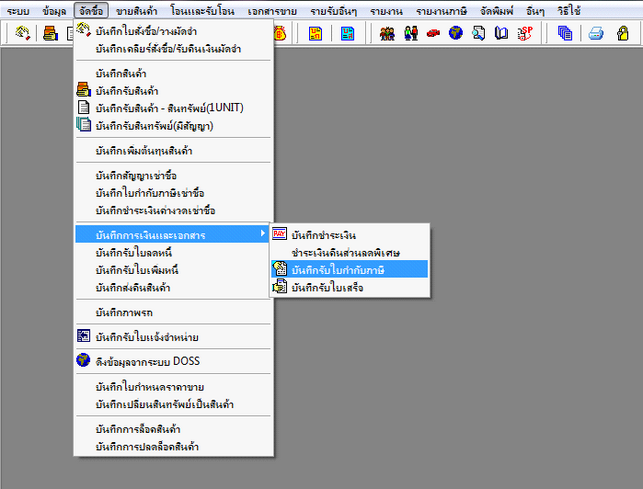This screenshot has height=489, width=643.
Task: Select บันทึกรับใบกำกับภาษี in the submenu
Action: pyautogui.click(x=338, y=270)
